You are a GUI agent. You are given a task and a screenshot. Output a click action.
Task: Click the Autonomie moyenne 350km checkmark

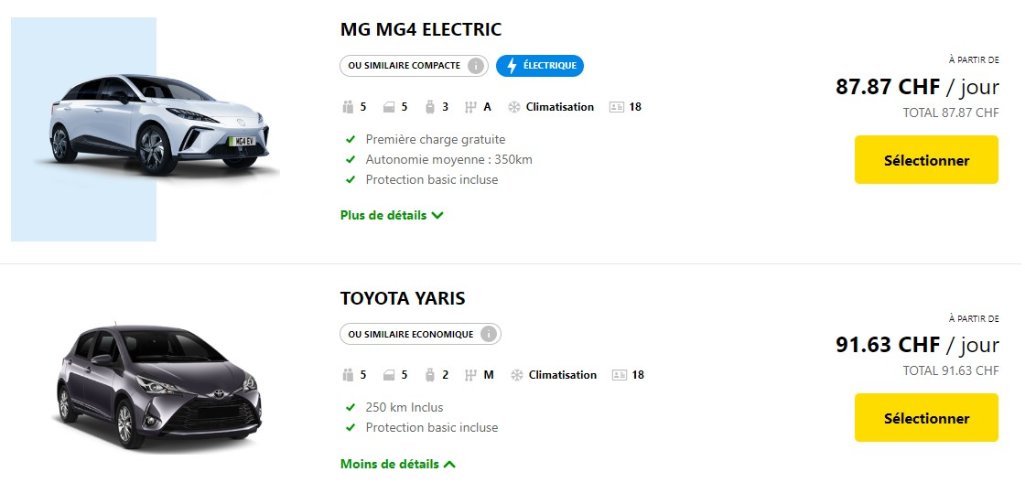tap(350, 160)
